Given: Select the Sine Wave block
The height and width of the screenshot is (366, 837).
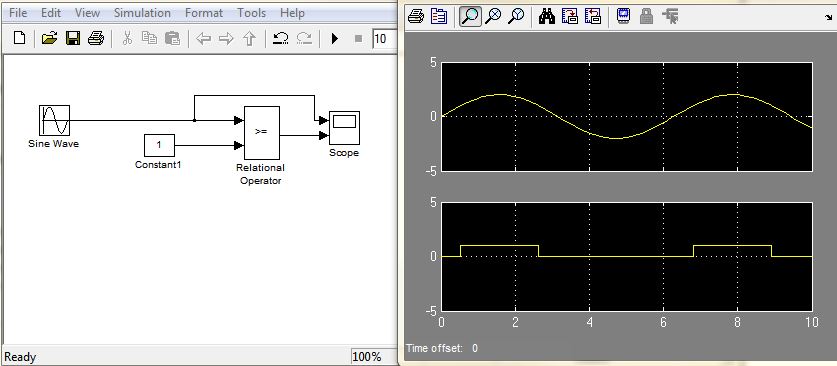Looking at the screenshot, I should 54,120.
